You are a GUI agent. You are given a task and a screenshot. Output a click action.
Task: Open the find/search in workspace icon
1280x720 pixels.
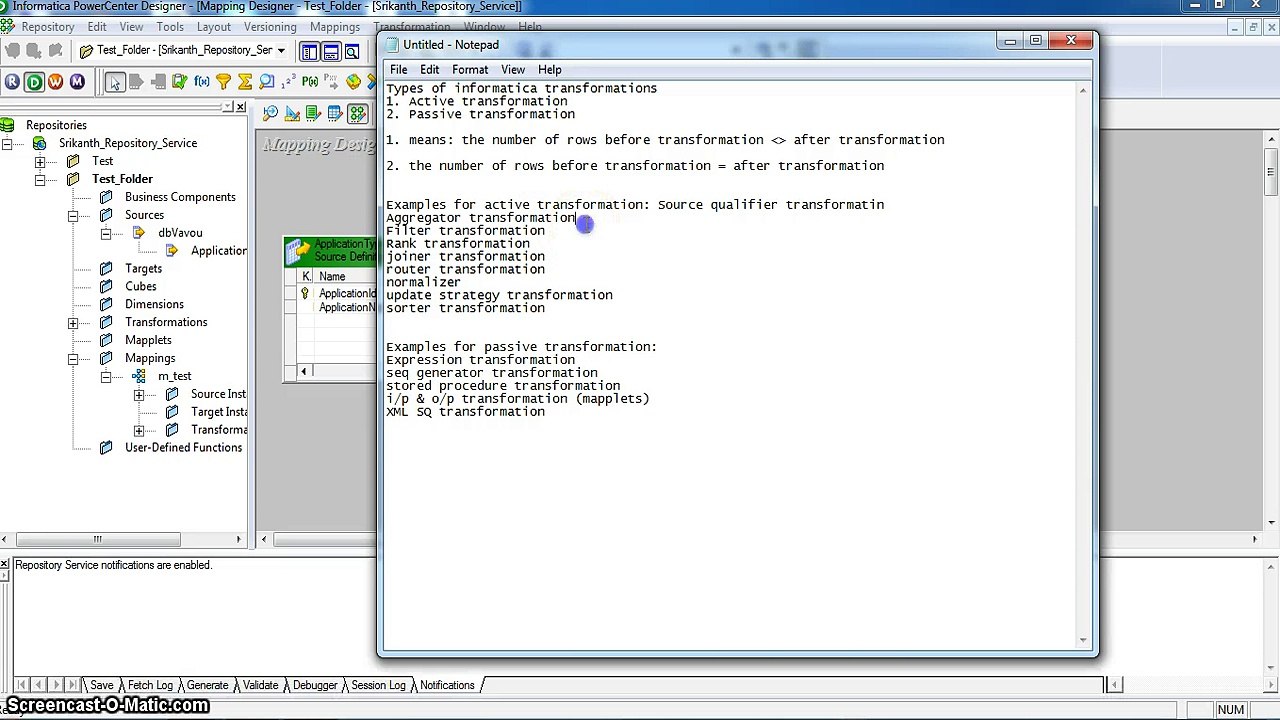[x=352, y=52]
